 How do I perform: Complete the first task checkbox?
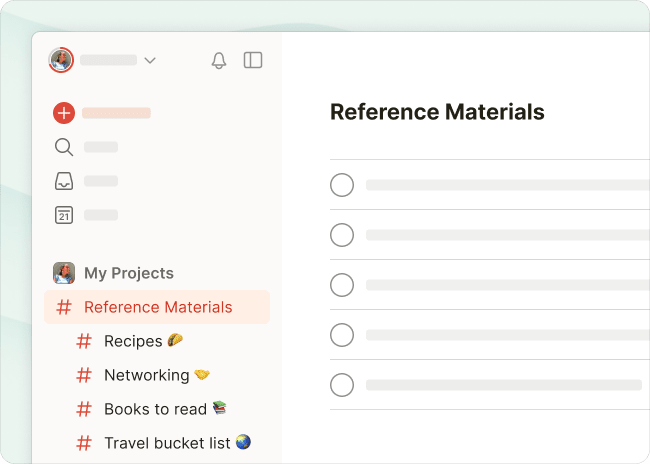[x=342, y=185]
